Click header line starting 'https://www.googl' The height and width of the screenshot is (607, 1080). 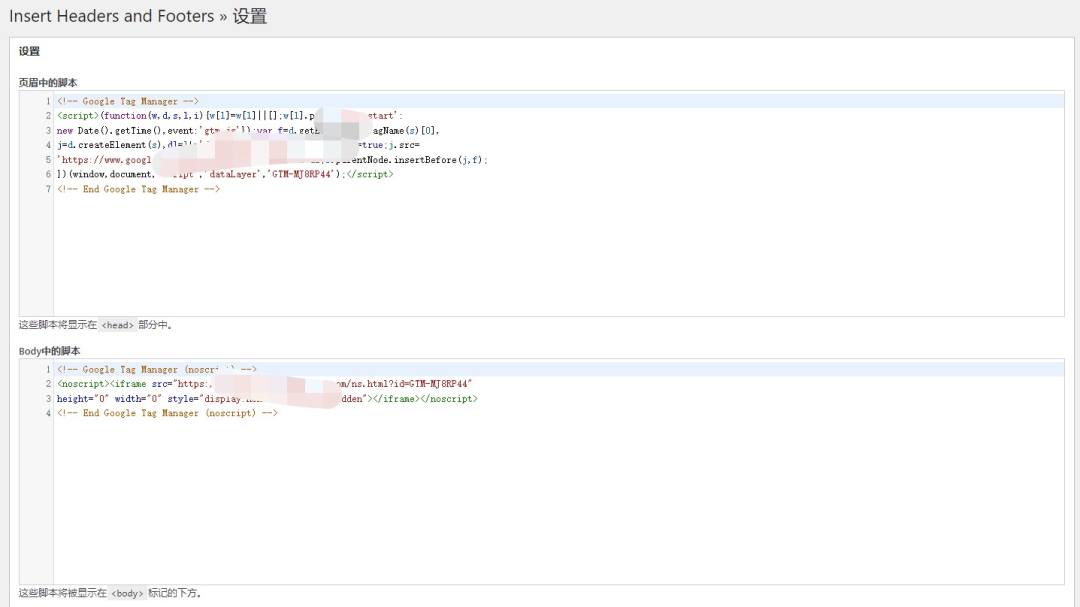pyautogui.click(x=272, y=160)
